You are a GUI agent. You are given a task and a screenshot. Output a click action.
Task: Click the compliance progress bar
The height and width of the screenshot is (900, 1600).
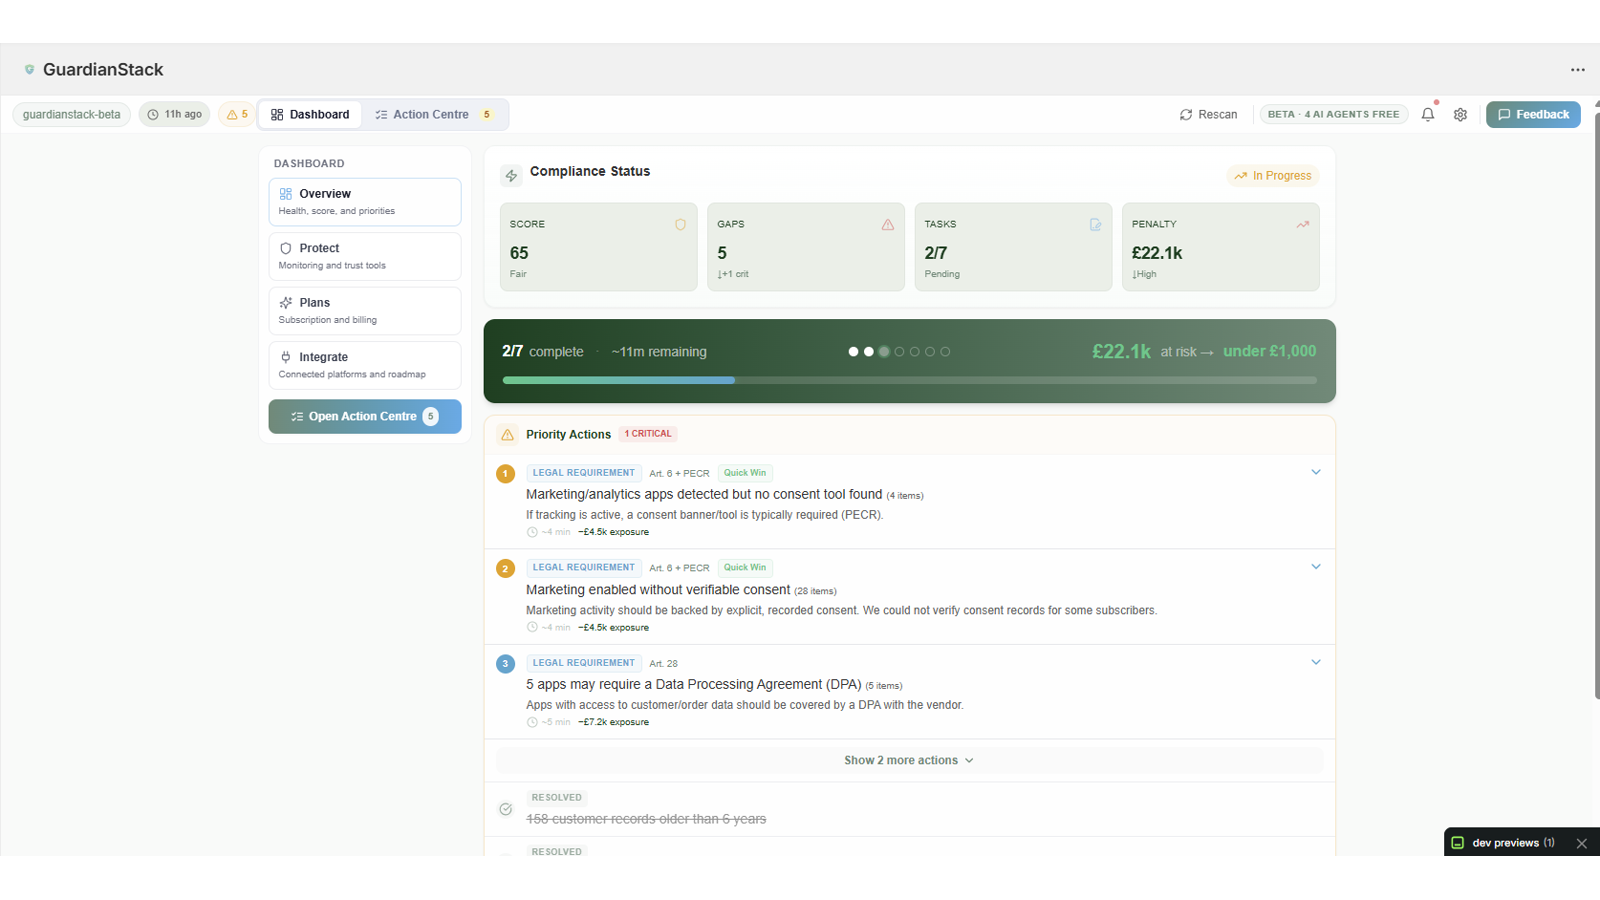point(909,380)
